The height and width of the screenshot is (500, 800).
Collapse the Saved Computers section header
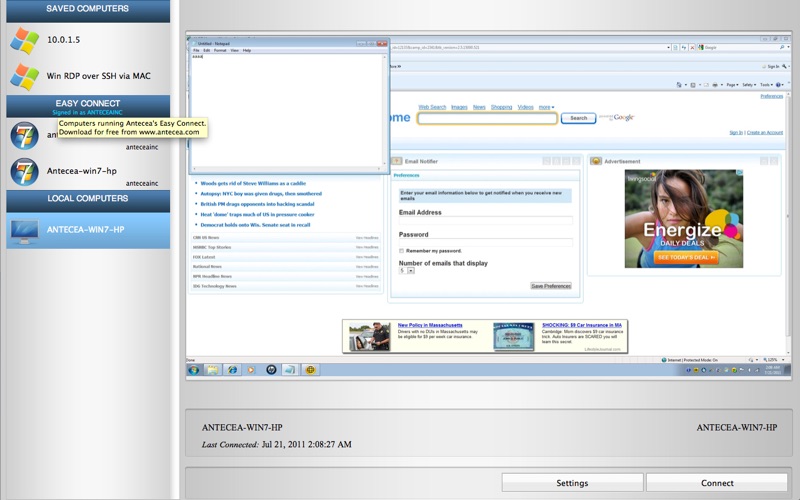[x=87, y=9]
